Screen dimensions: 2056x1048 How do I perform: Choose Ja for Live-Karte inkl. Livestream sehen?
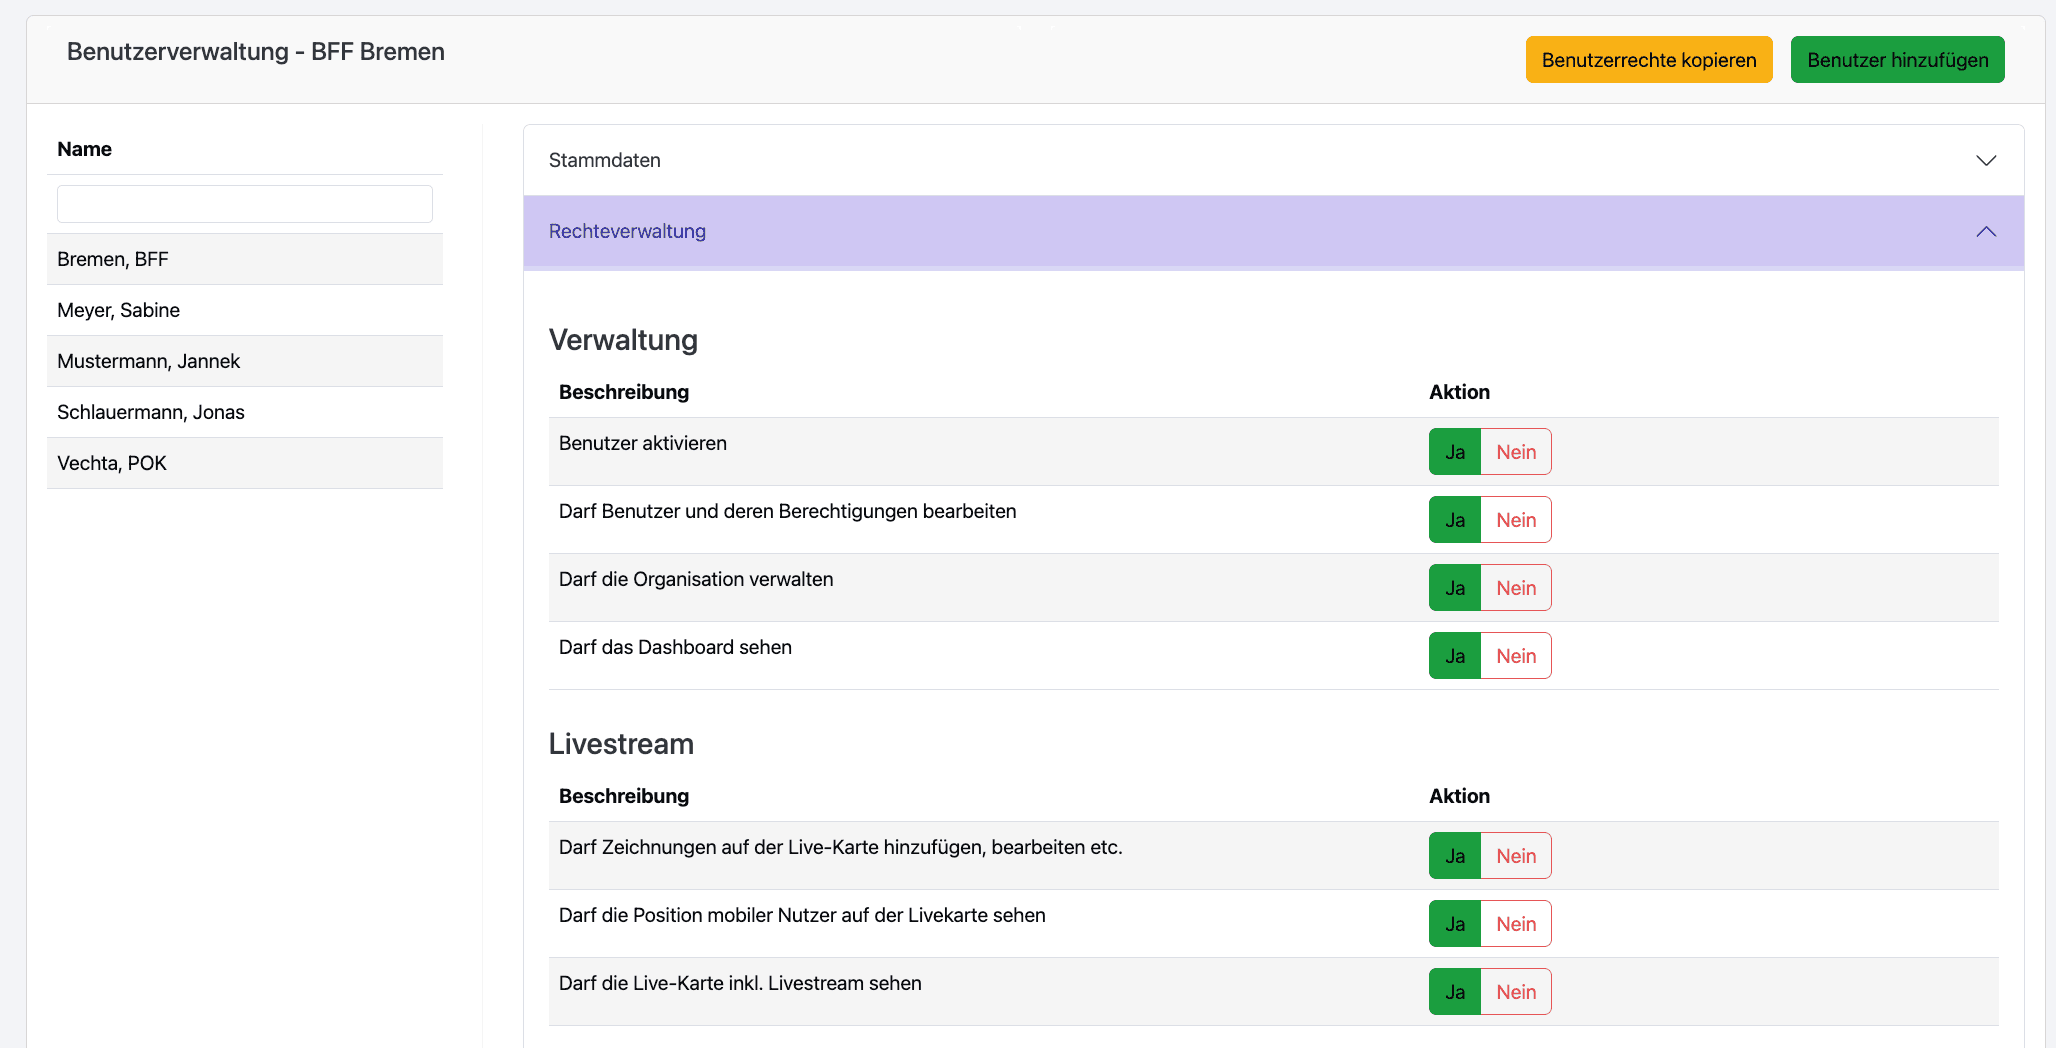pyautogui.click(x=1454, y=992)
